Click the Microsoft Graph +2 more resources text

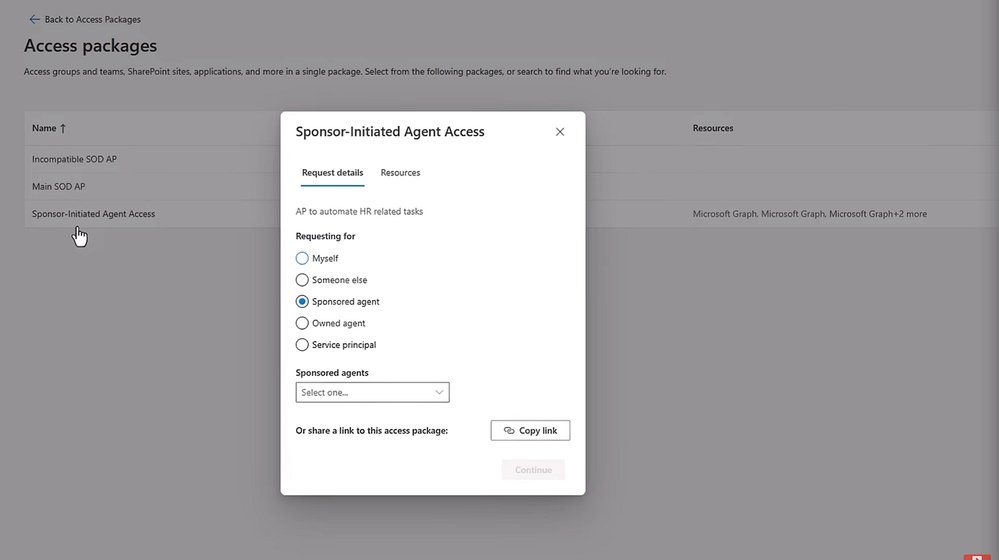810,214
